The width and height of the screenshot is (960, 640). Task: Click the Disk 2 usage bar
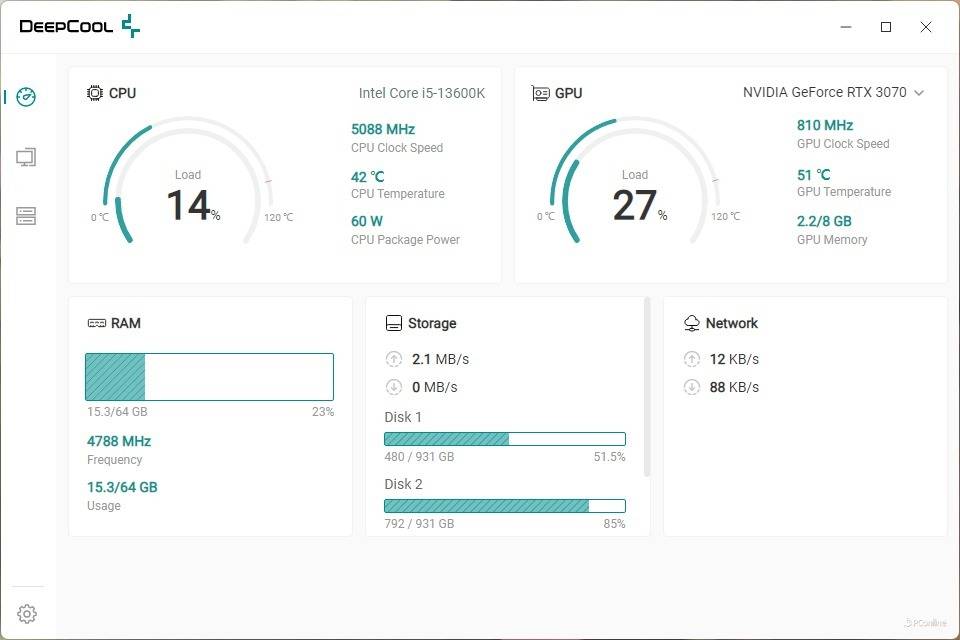505,506
